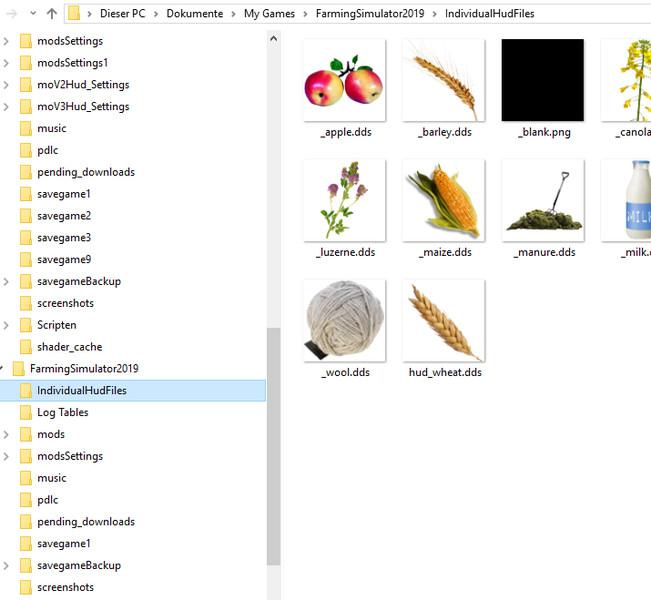Screen dimensions: 651x600
Task: Click the _wool.dds yarn ball icon
Action: coord(344,321)
